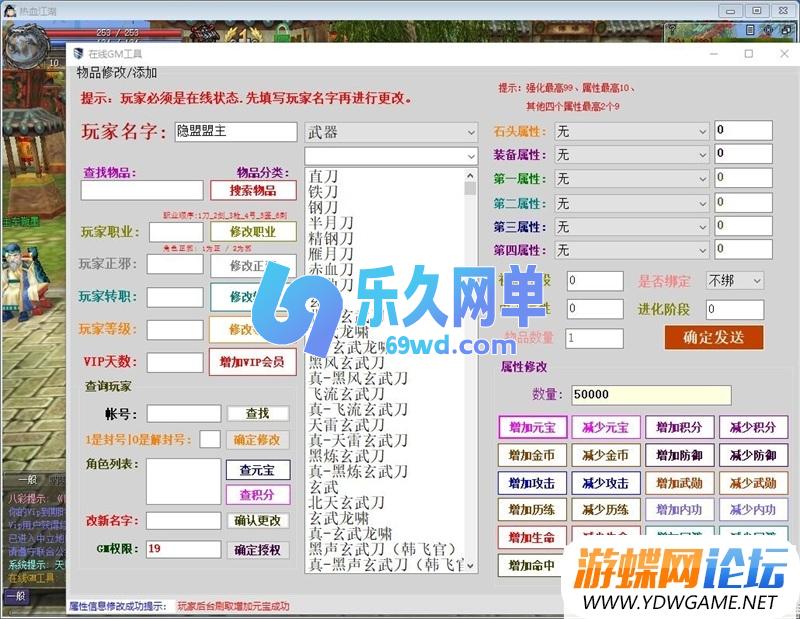Click the 增加金币 button
The image size is (800, 619).
tap(532, 455)
